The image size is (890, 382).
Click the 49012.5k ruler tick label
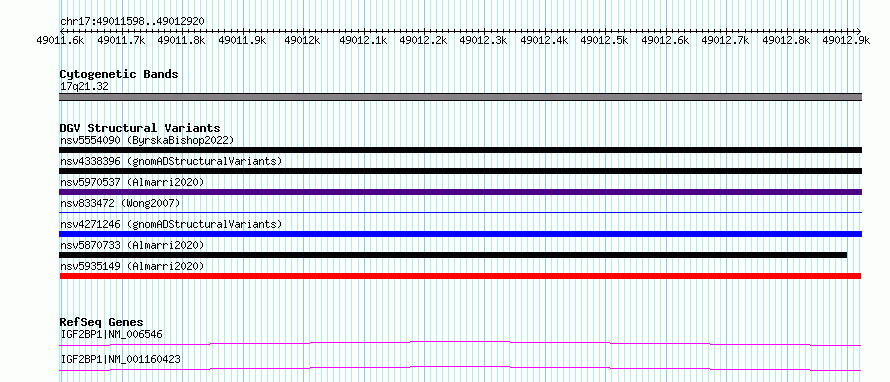pos(604,40)
